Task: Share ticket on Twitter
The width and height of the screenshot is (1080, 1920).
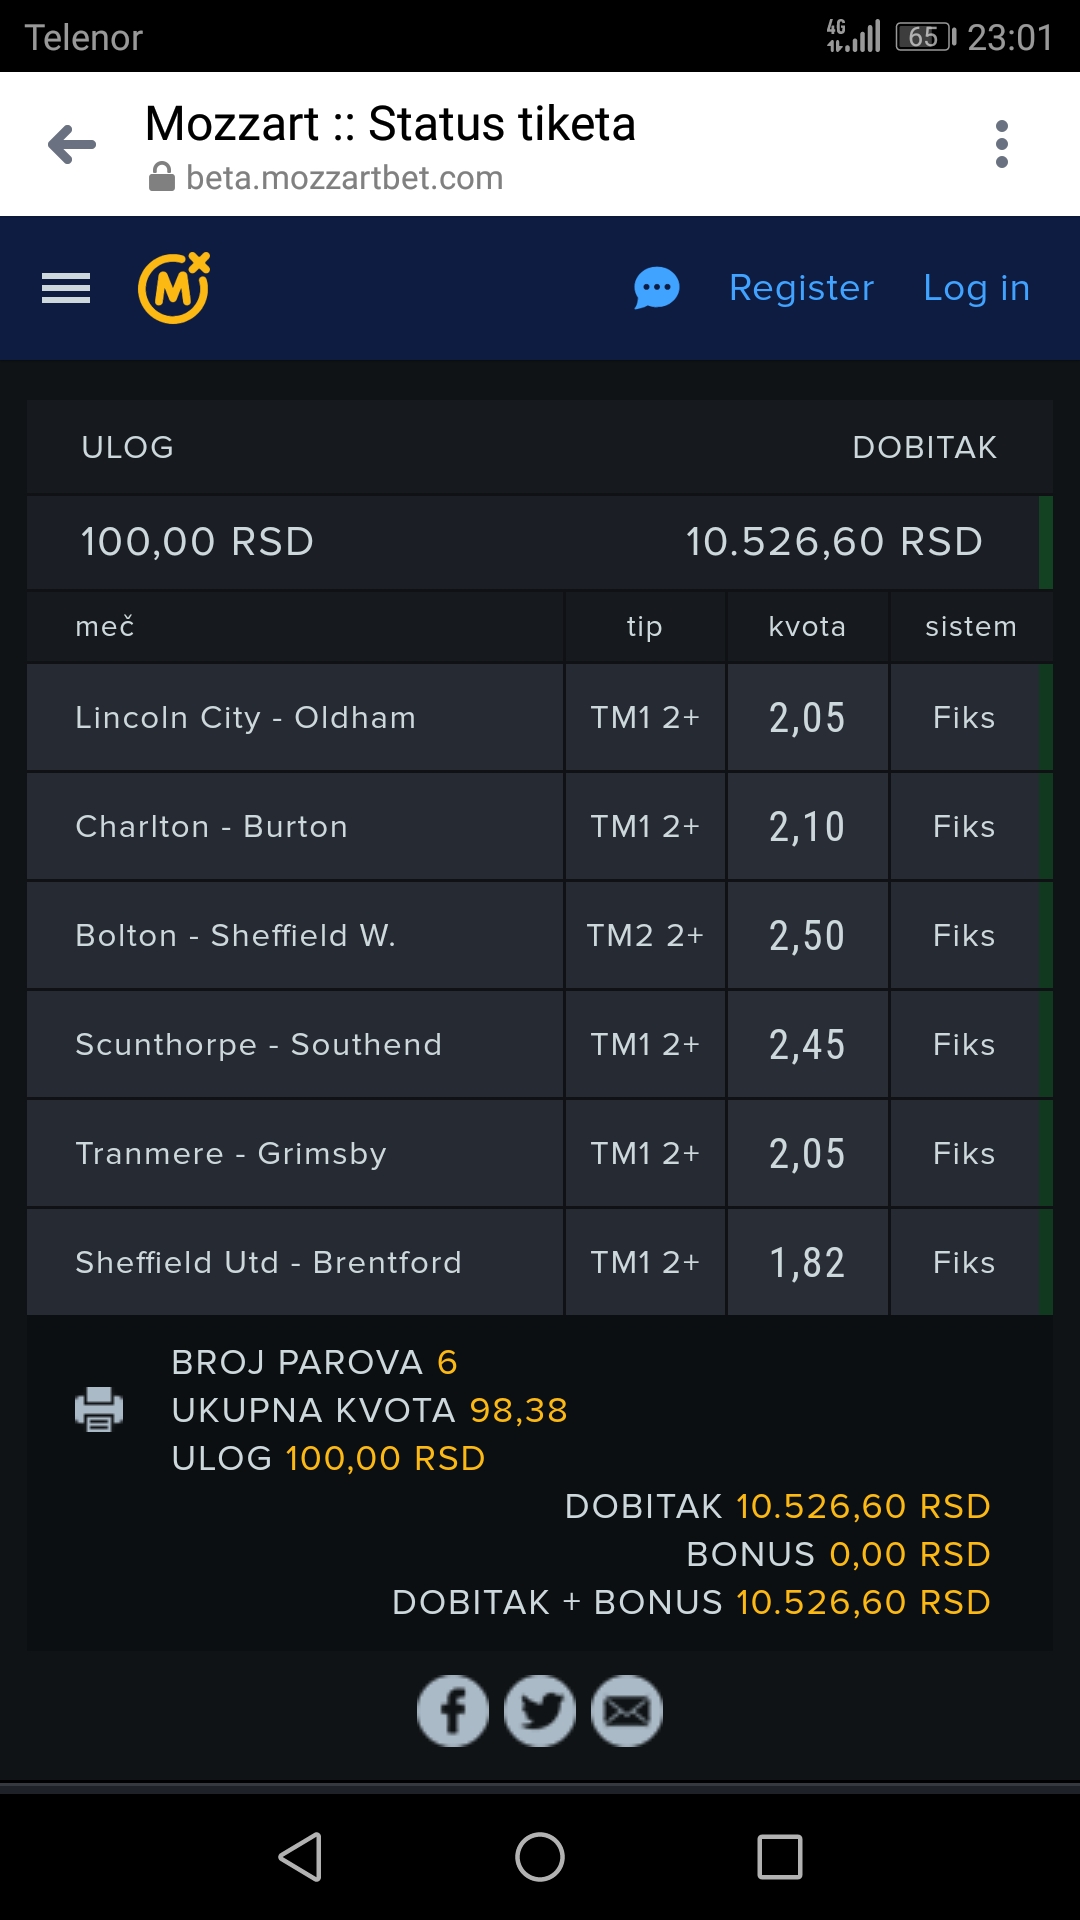Action: pyautogui.click(x=540, y=1711)
